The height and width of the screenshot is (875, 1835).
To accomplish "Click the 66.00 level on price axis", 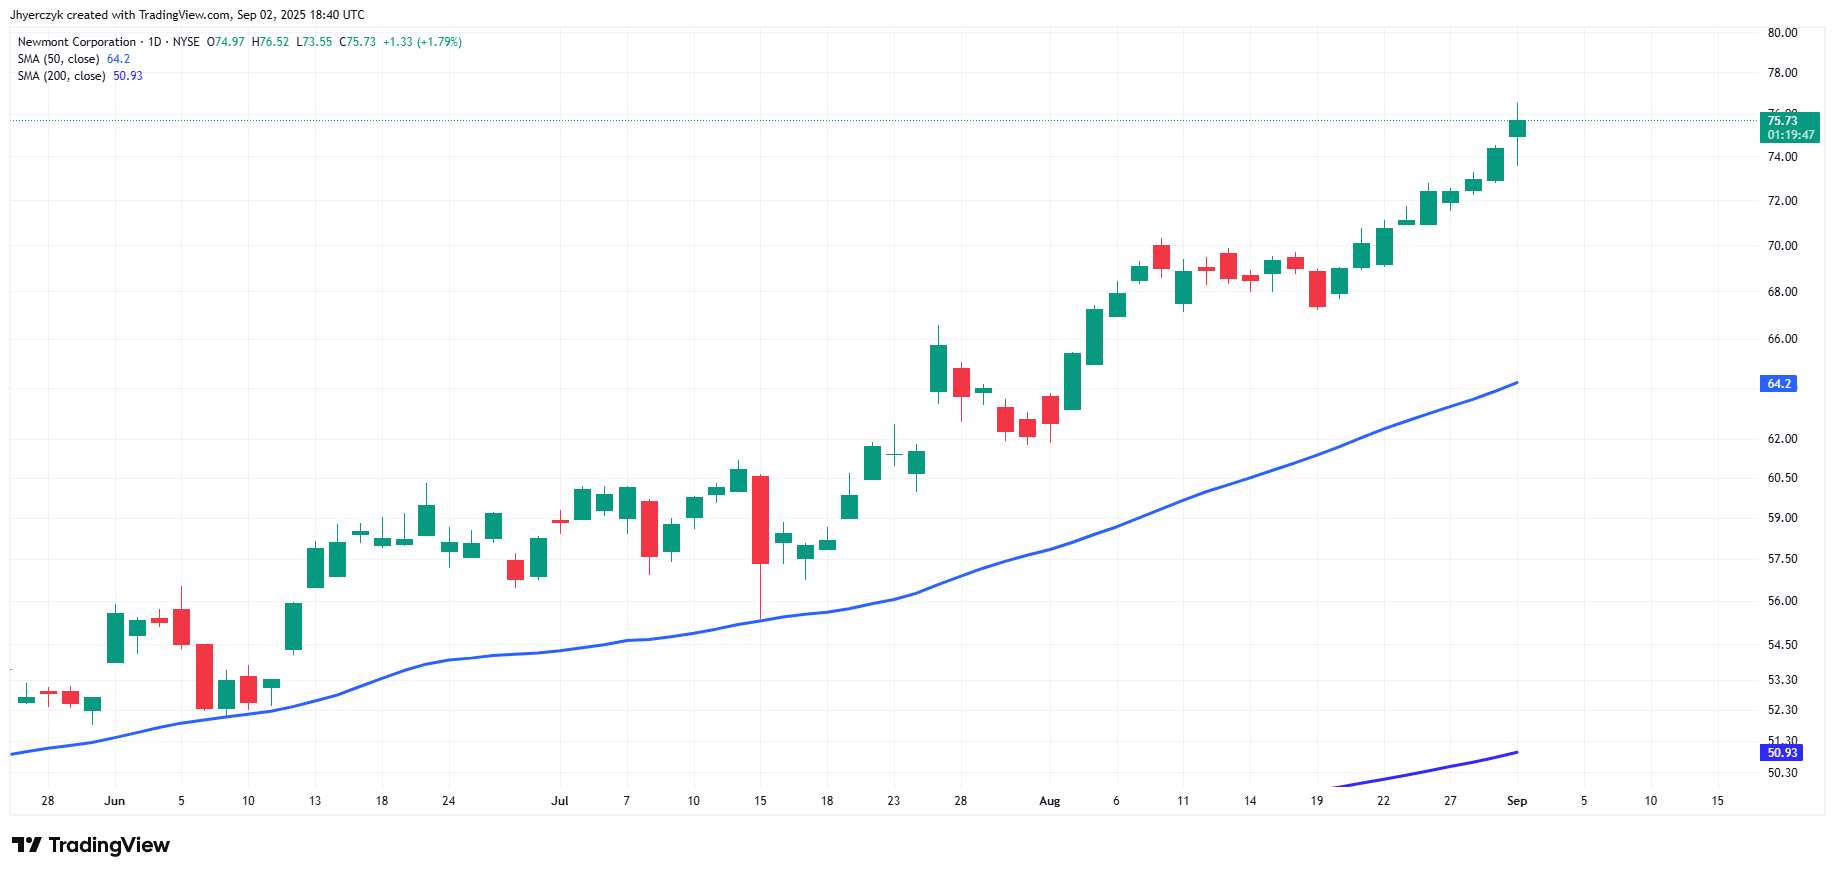I will point(1782,339).
